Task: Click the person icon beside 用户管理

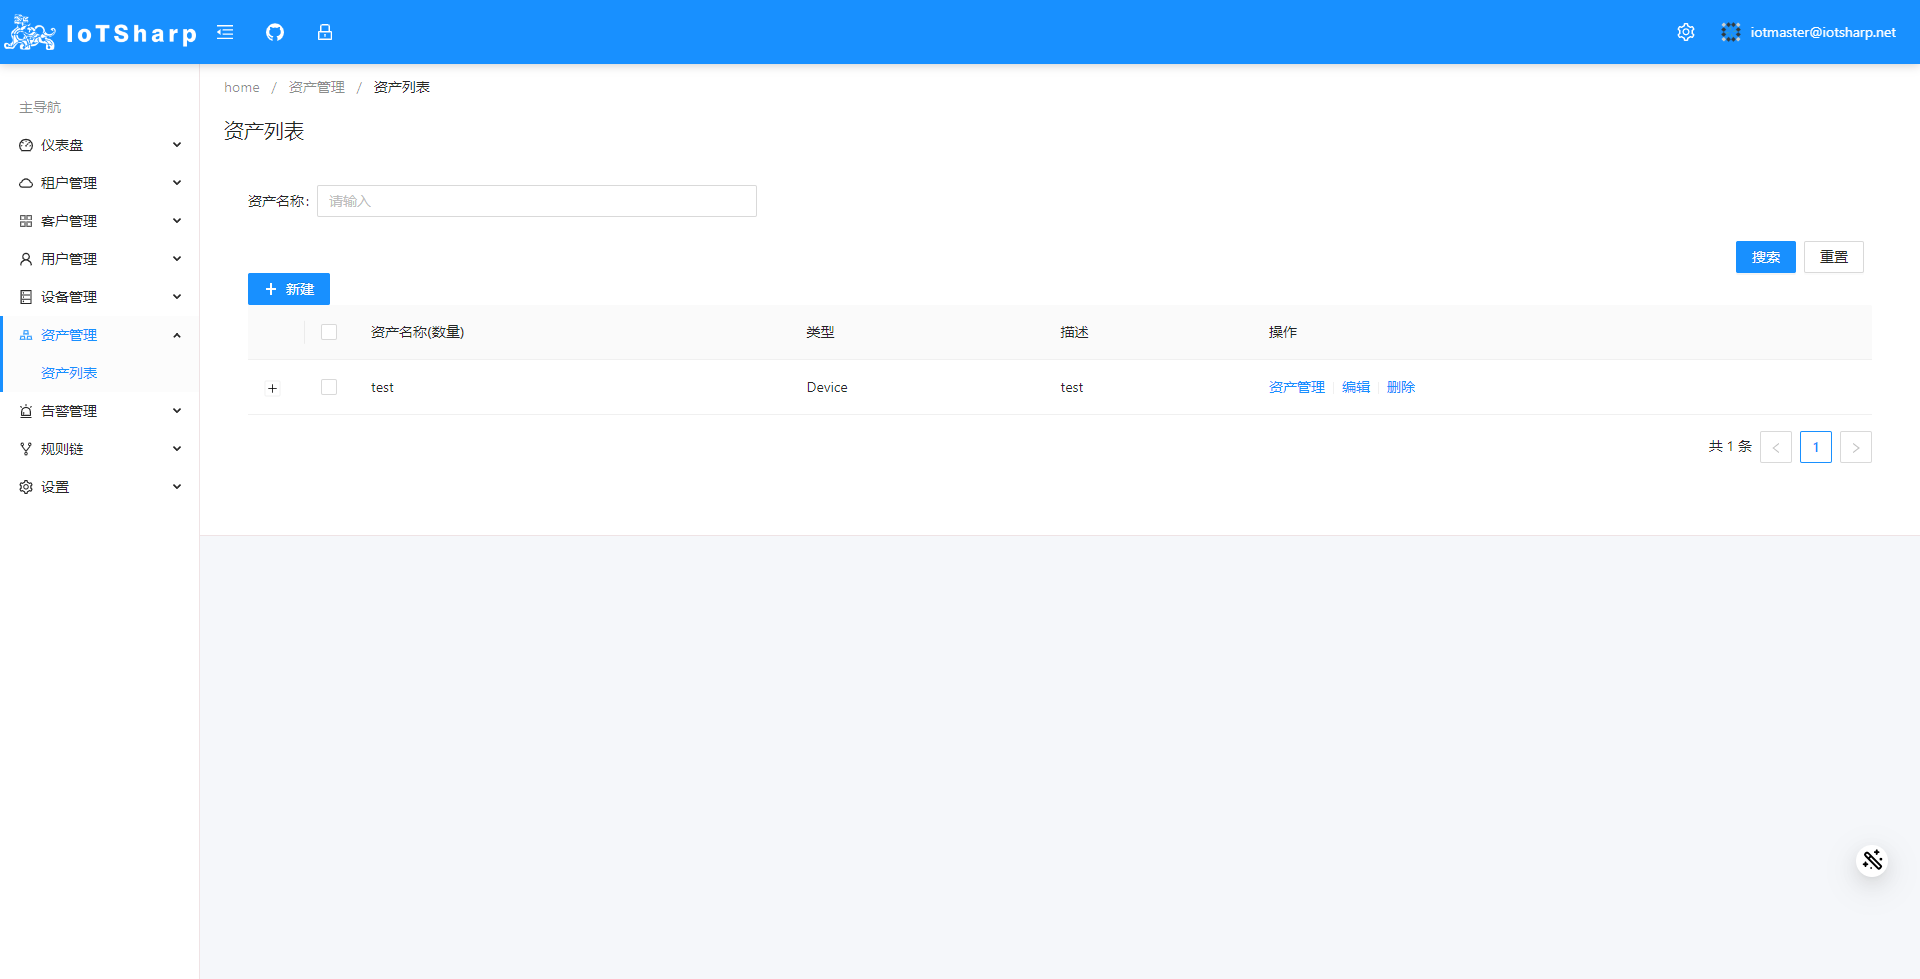Action: (x=26, y=259)
